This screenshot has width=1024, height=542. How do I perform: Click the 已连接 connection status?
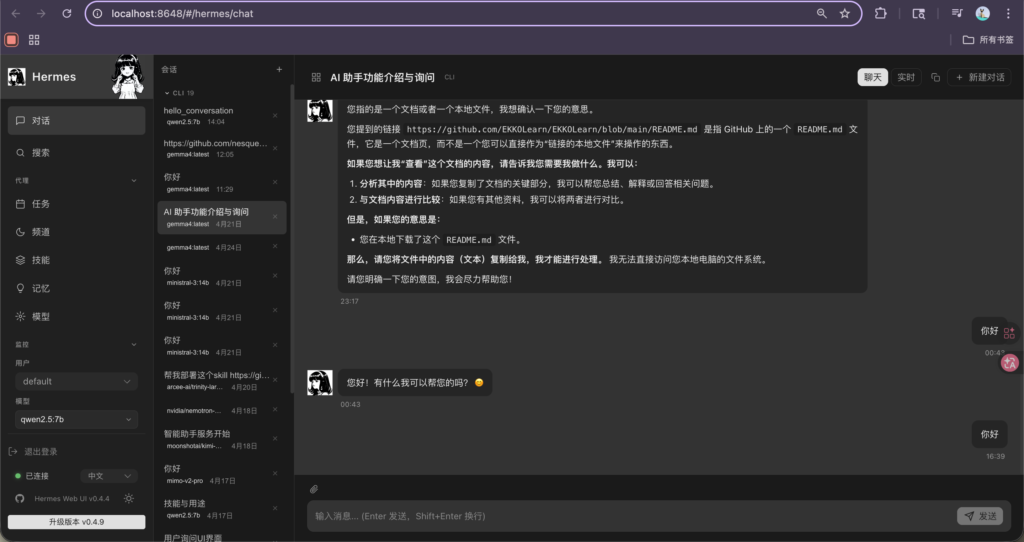click(31, 476)
